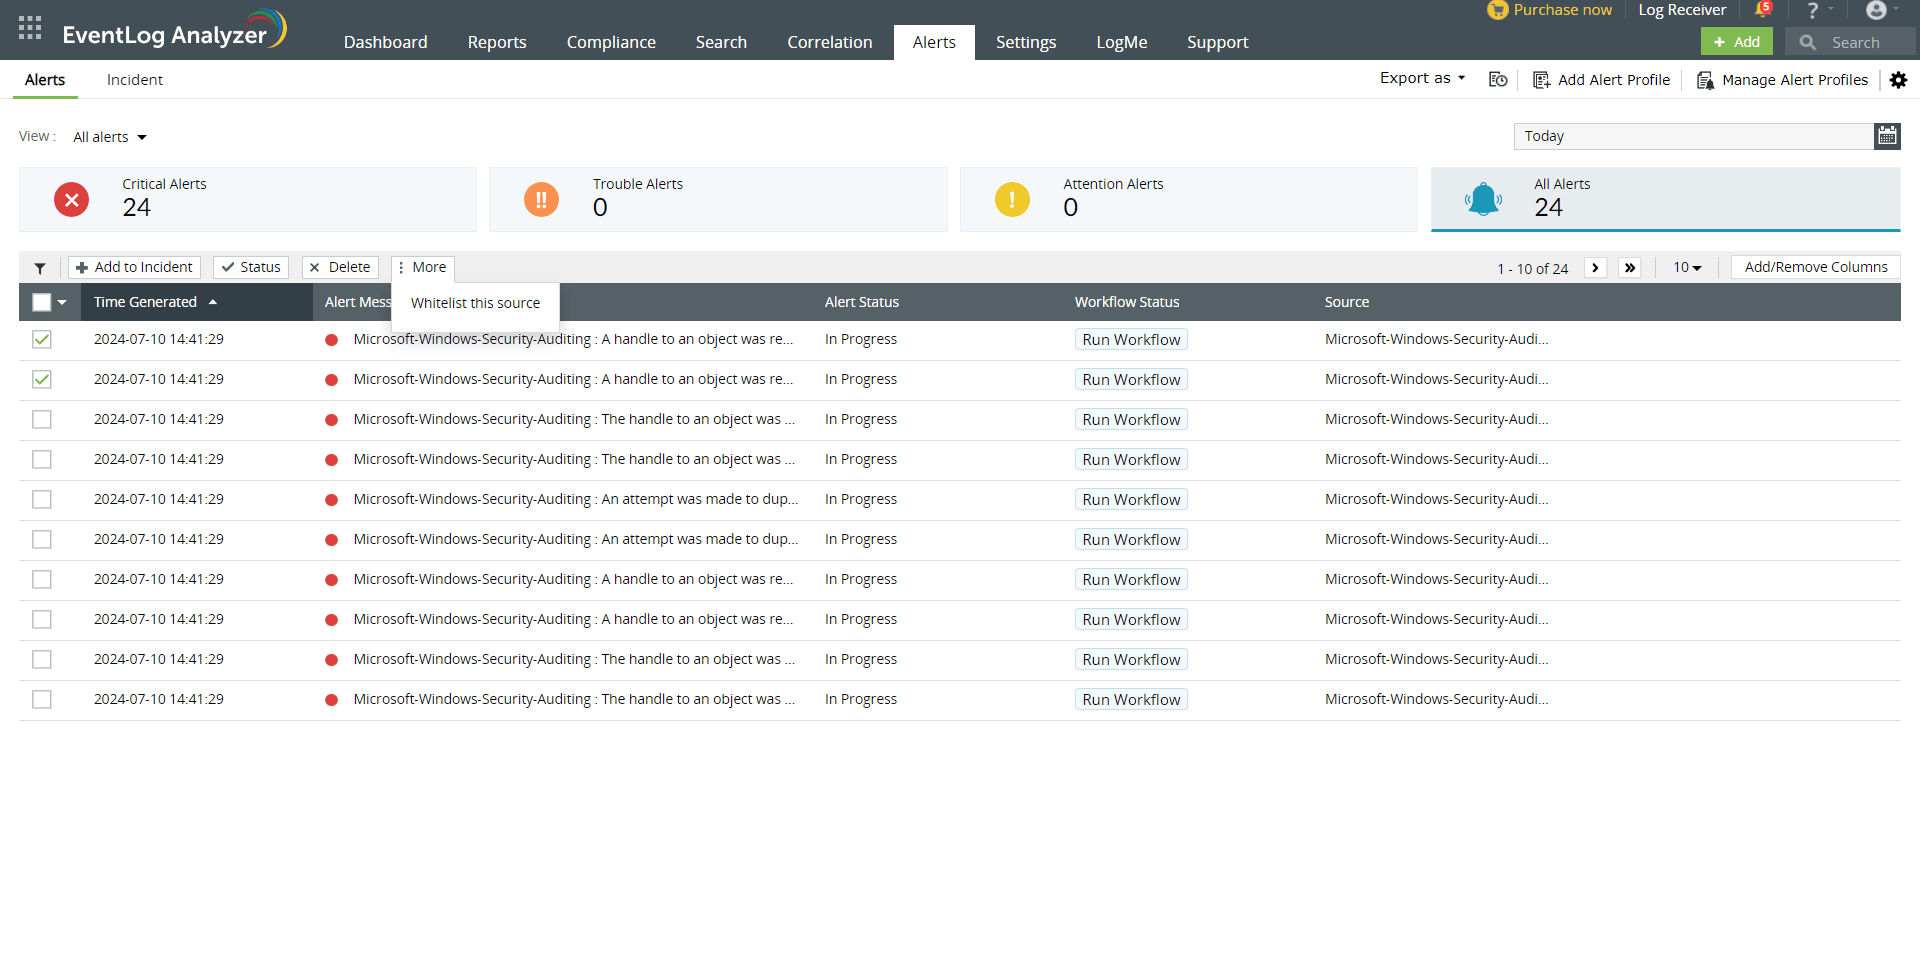Open the calendar date picker icon
Viewport: 1920px width, 958px height.
point(1887,136)
